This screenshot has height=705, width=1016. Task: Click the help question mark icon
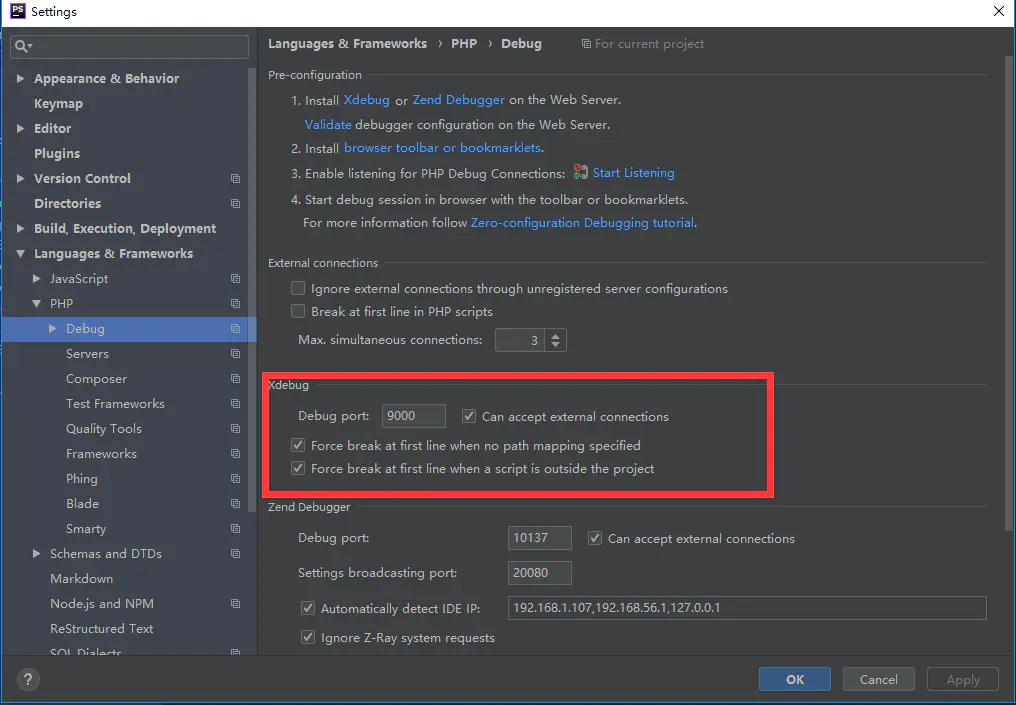point(27,680)
